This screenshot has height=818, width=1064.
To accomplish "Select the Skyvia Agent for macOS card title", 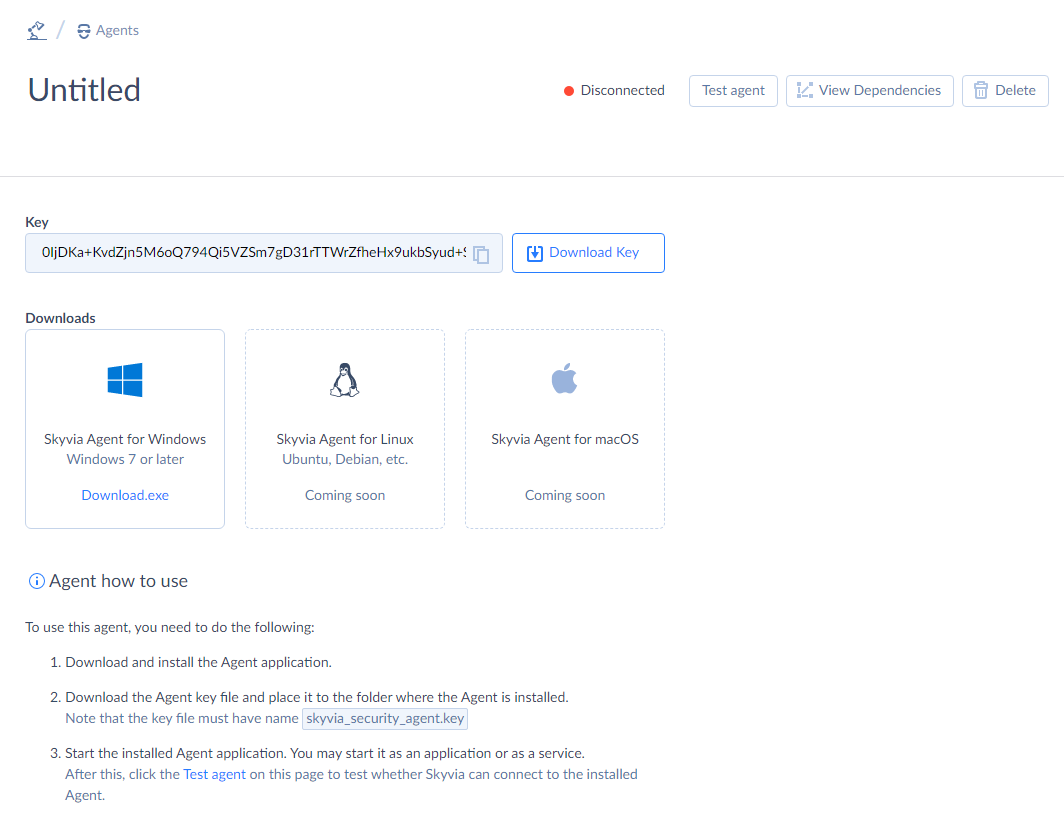I will 565,439.
